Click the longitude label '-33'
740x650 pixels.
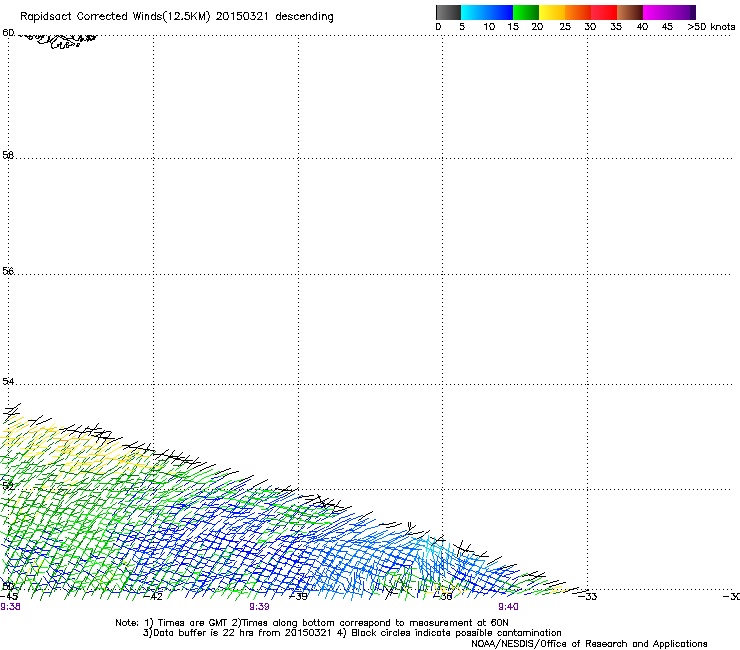pyautogui.click(x=588, y=596)
